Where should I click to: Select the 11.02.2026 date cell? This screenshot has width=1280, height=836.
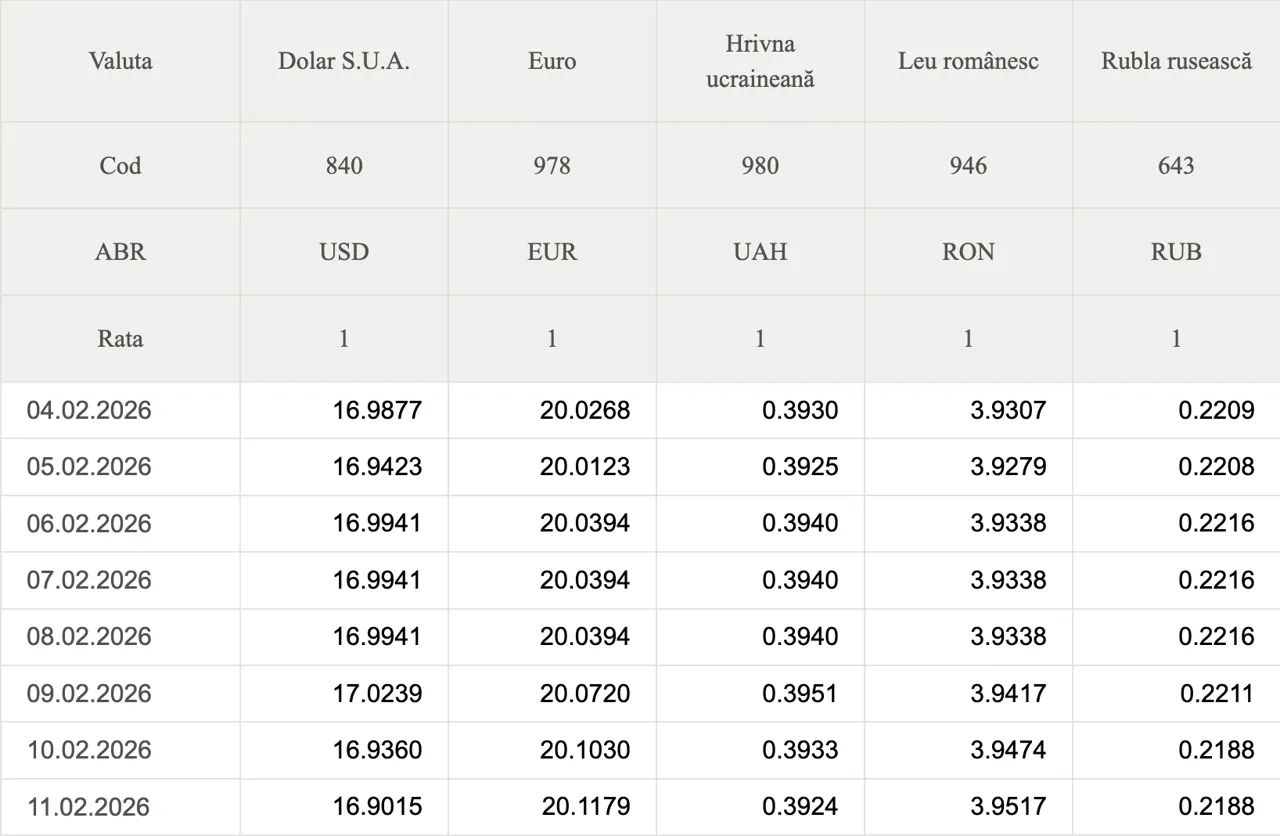(x=89, y=807)
